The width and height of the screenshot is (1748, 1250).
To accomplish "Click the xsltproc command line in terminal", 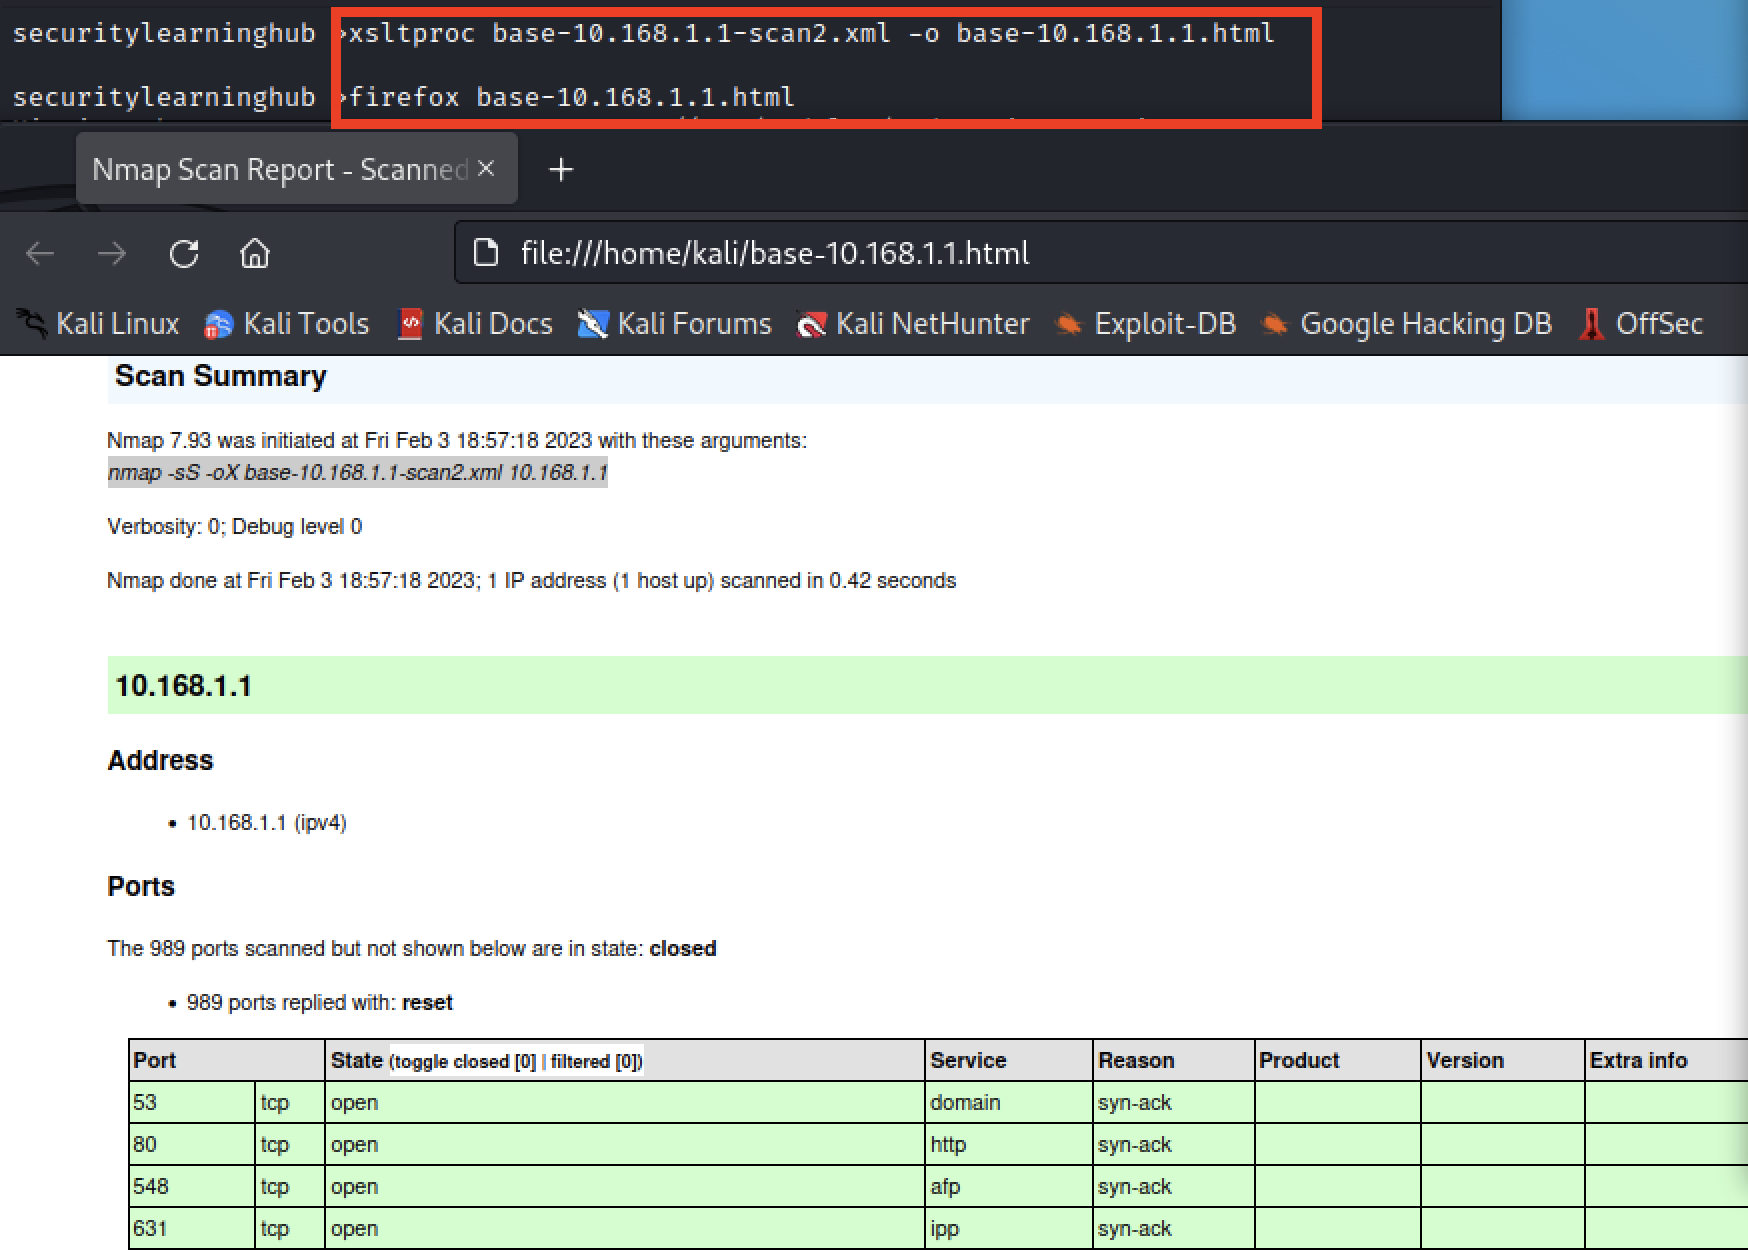I will (811, 33).
